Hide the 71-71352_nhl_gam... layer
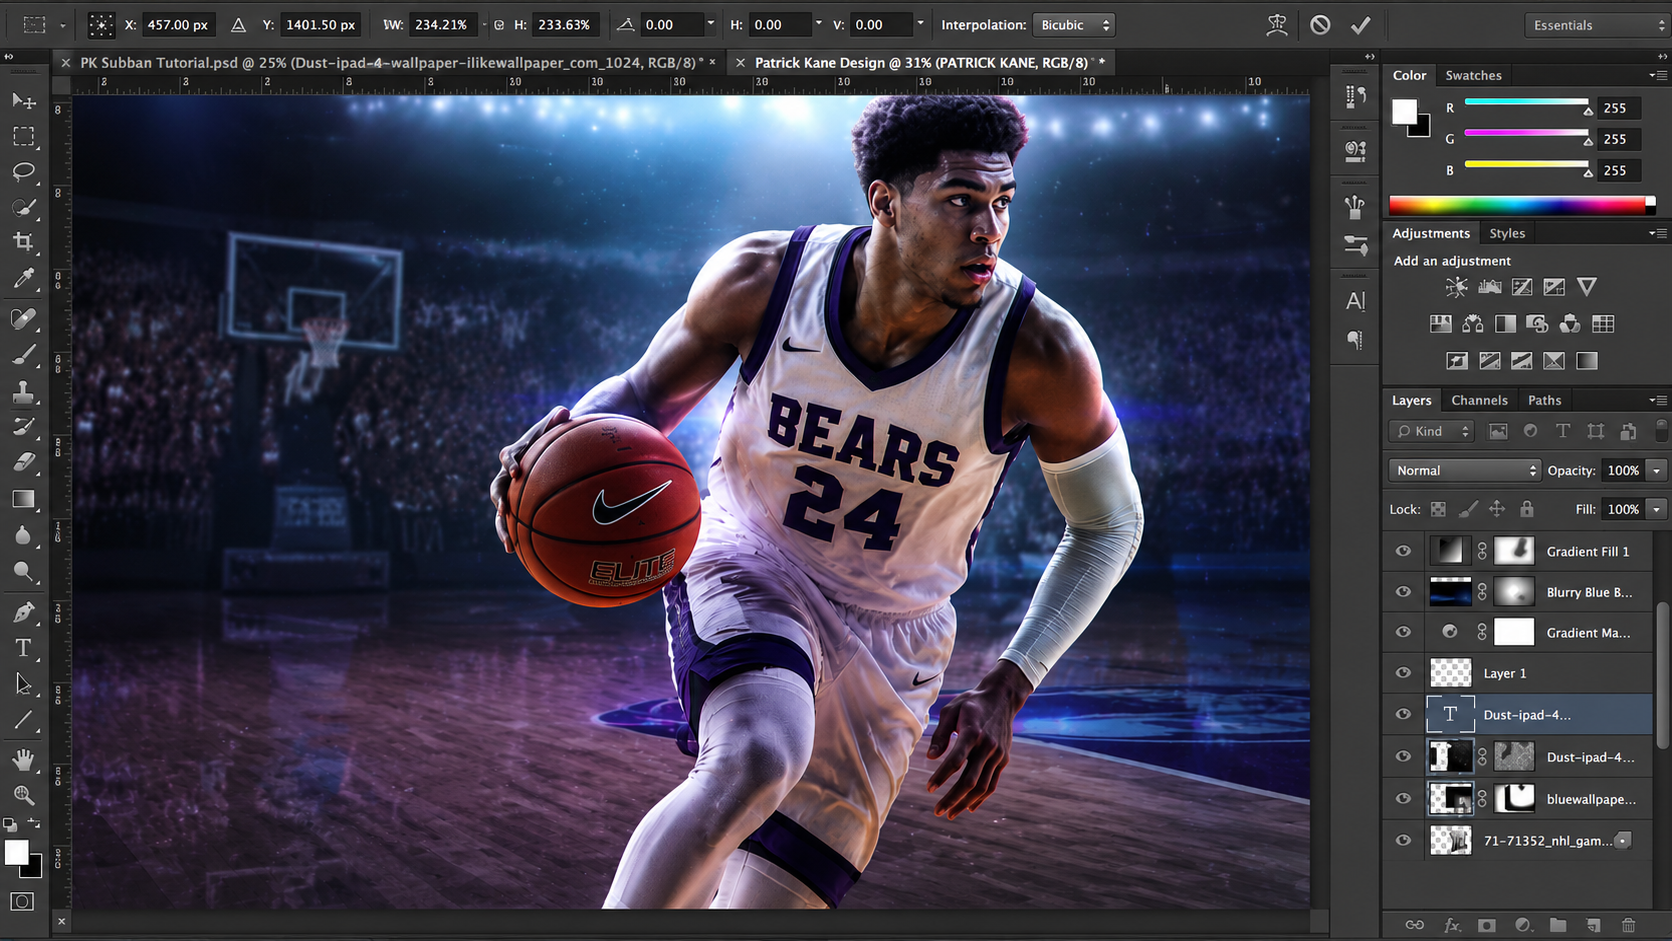Screen dimensions: 1672x941 1403,840
